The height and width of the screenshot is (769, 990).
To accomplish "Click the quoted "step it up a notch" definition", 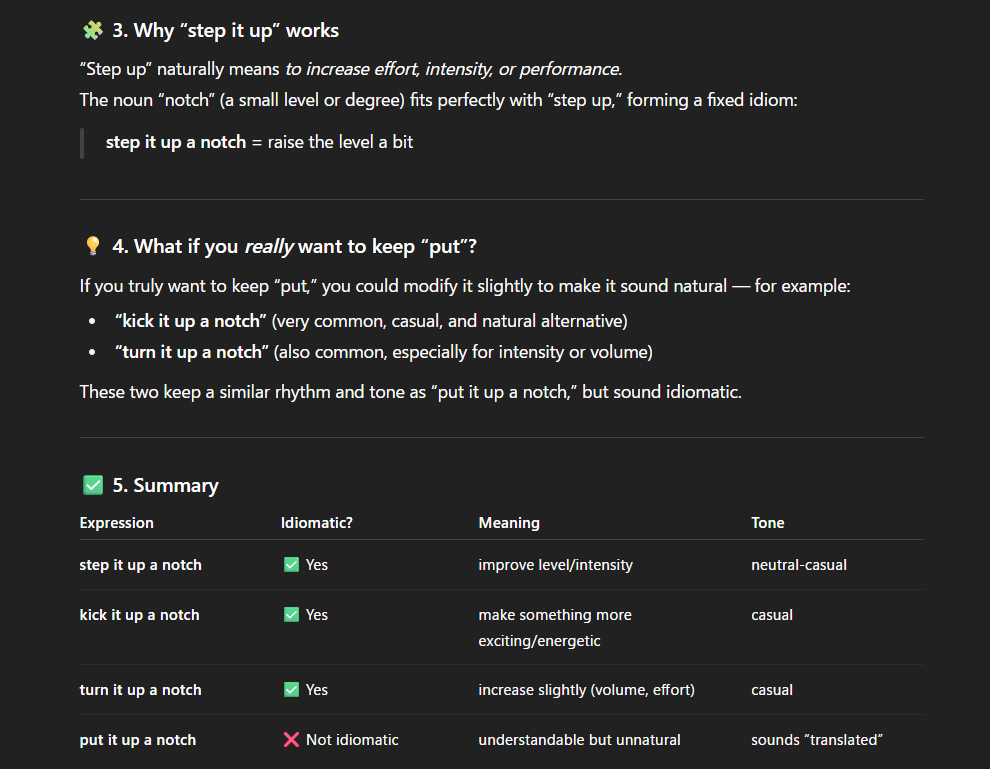I will point(176,142).
